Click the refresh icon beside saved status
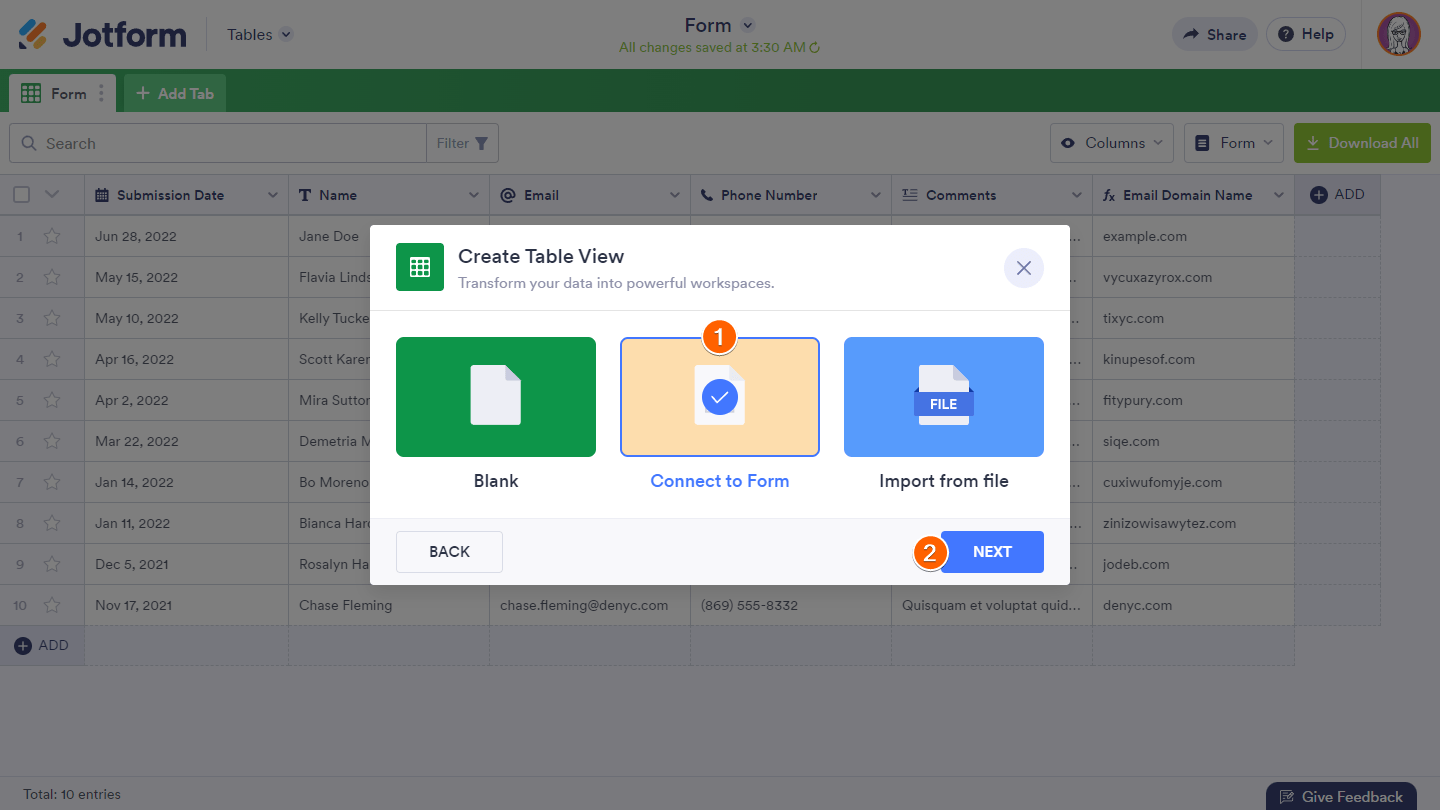The width and height of the screenshot is (1440, 810). [x=815, y=48]
